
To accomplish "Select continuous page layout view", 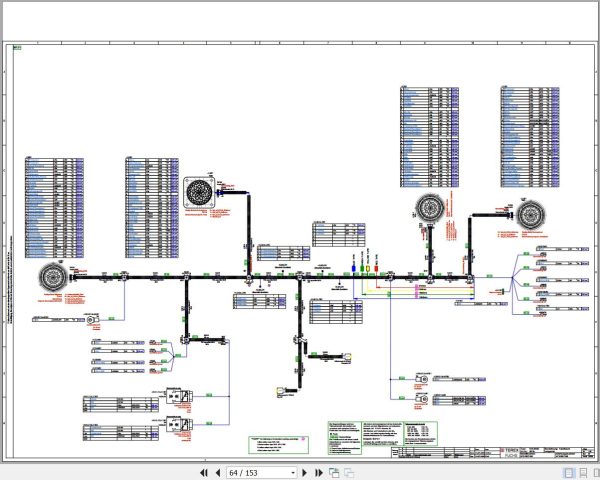I will click(x=583, y=473).
